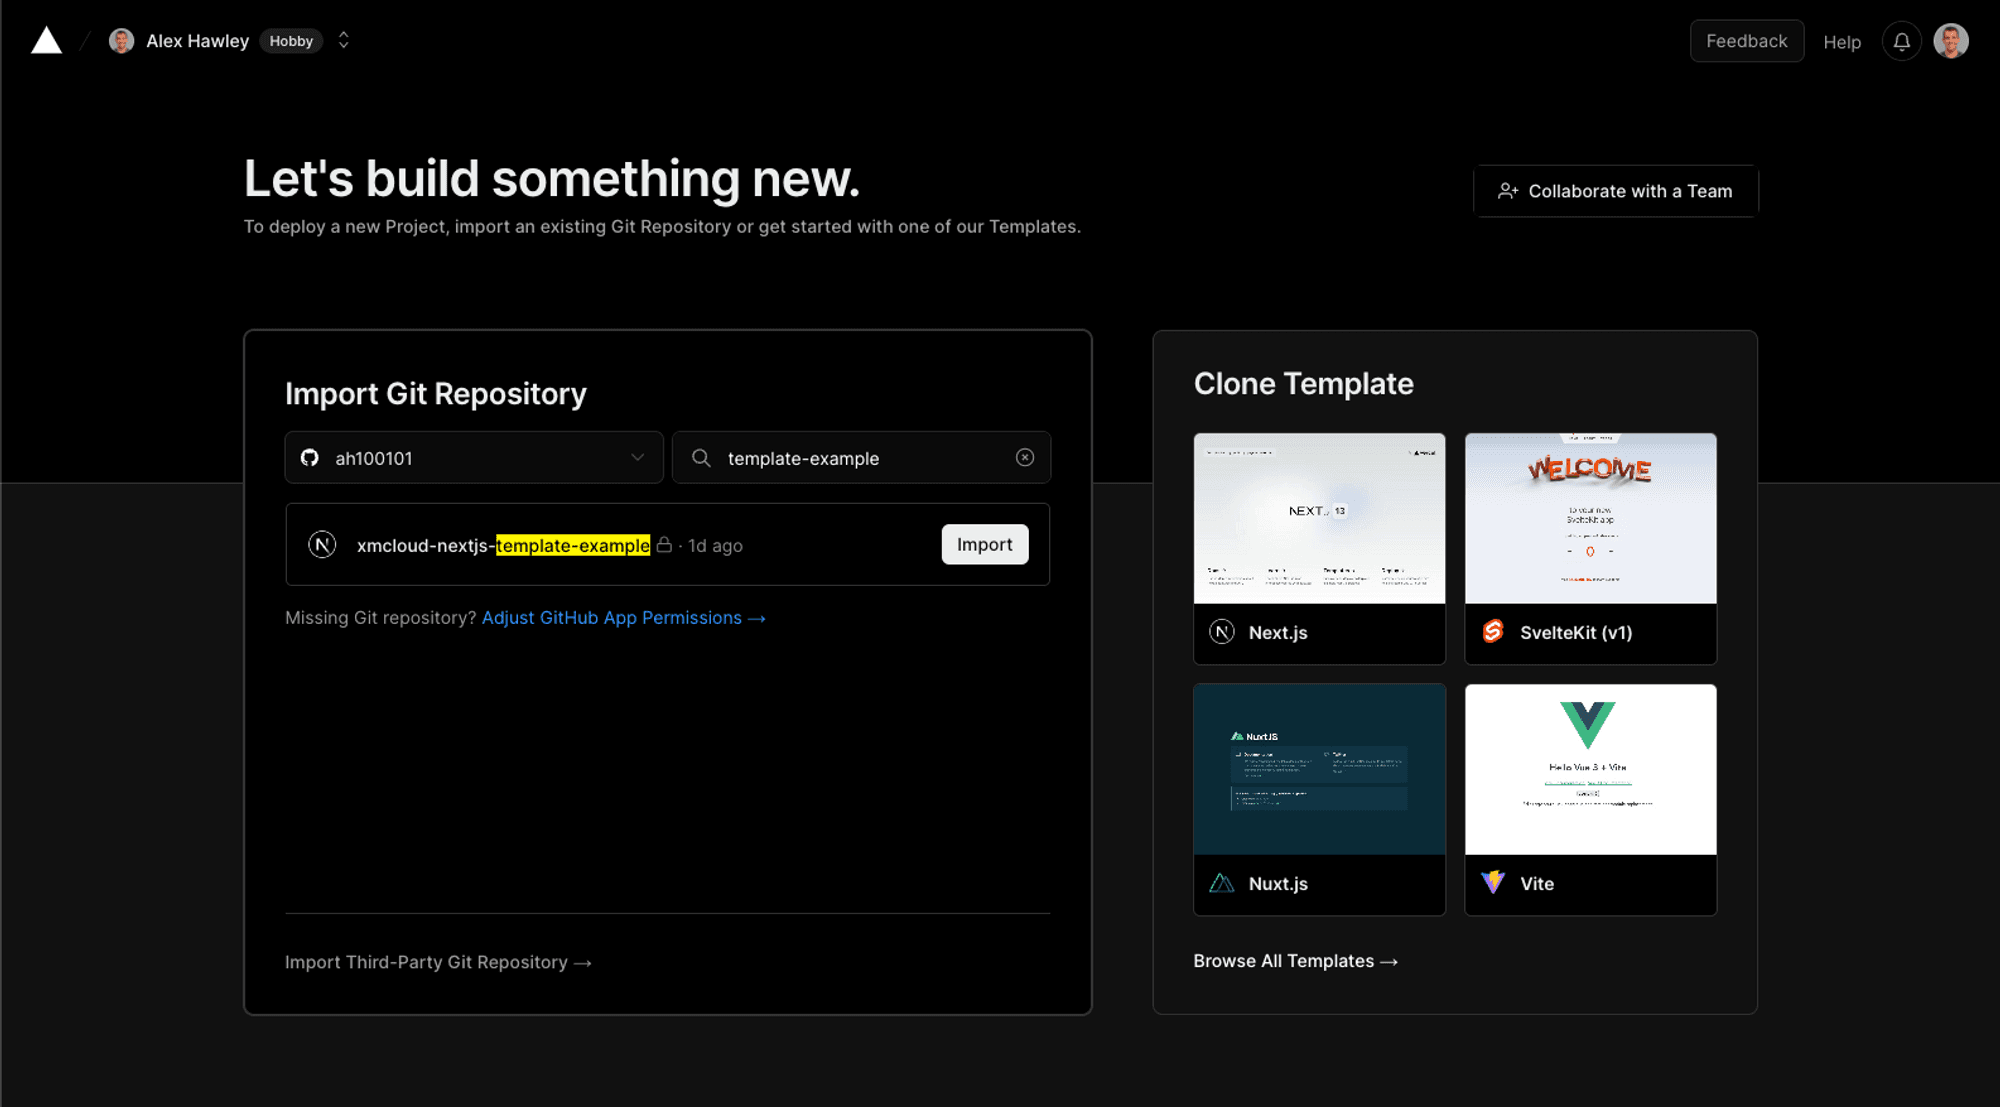Expand the ah100101 Git namespace dropdown
This screenshot has height=1107, width=2000.
click(637, 458)
